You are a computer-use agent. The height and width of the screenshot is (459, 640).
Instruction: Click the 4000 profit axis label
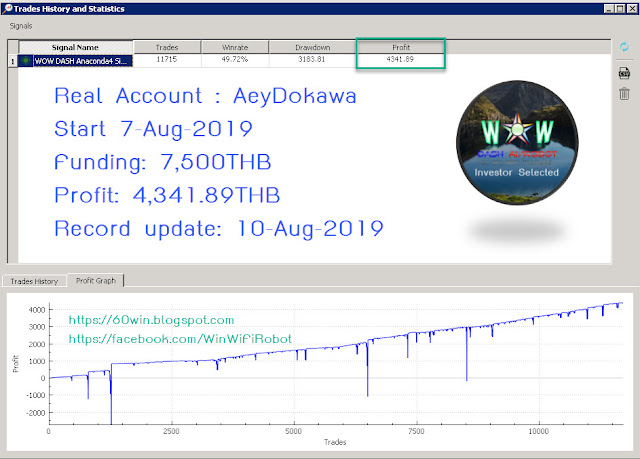pyautogui.click(x=36, y=310)
